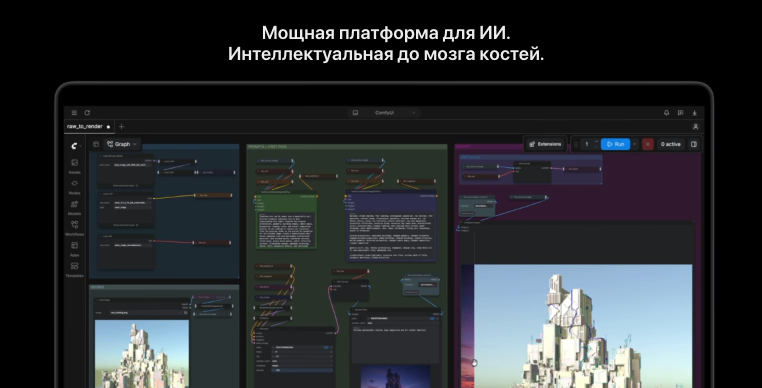Open the Models sidebar panel
This screenshot has height=388, width=762.
(74, 208)
